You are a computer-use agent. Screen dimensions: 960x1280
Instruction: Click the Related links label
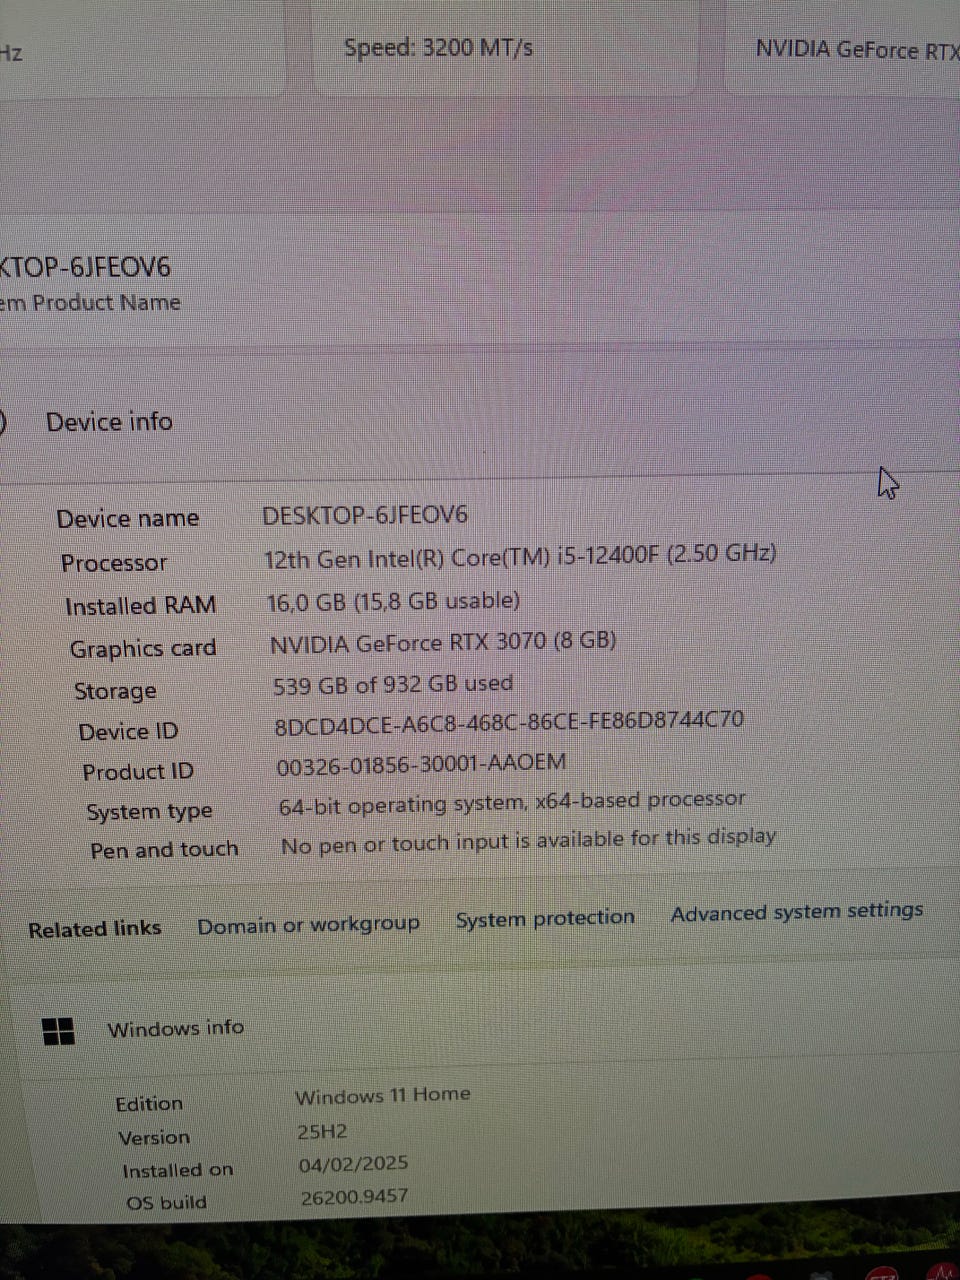click(94, 929)
